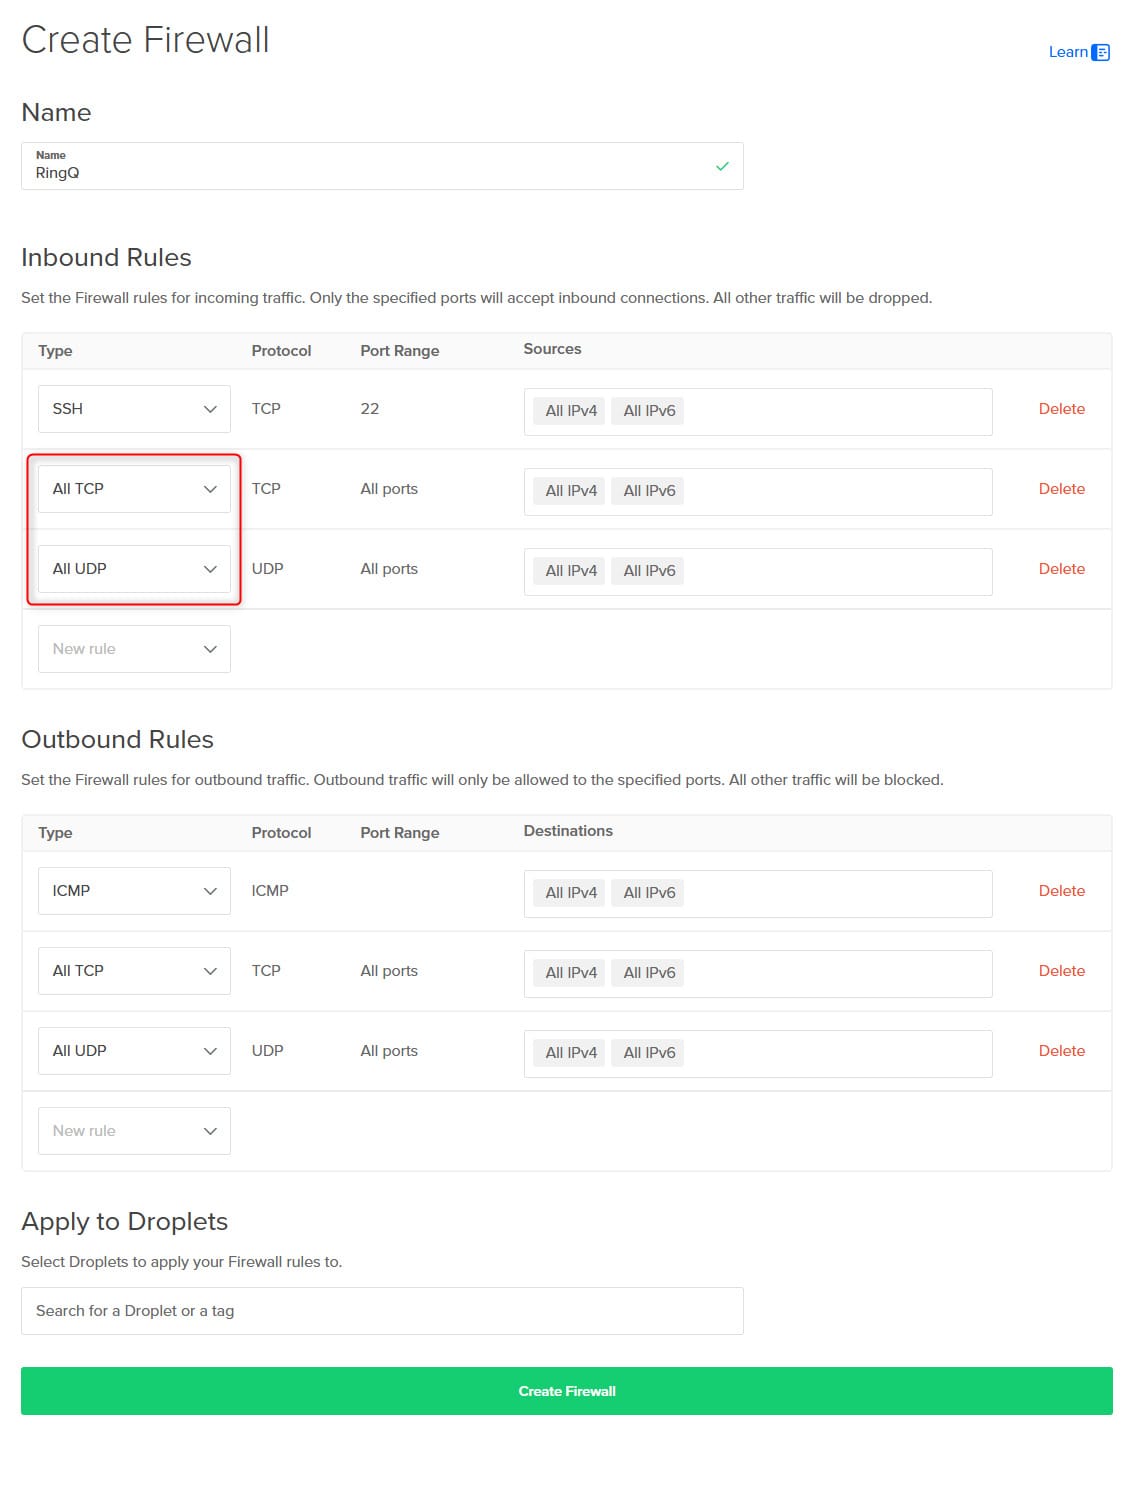Viewport: 1131px width, 1502px height.
Task: Open the New rule dropdown under Inbound Rules
Action: coord(133,648)
